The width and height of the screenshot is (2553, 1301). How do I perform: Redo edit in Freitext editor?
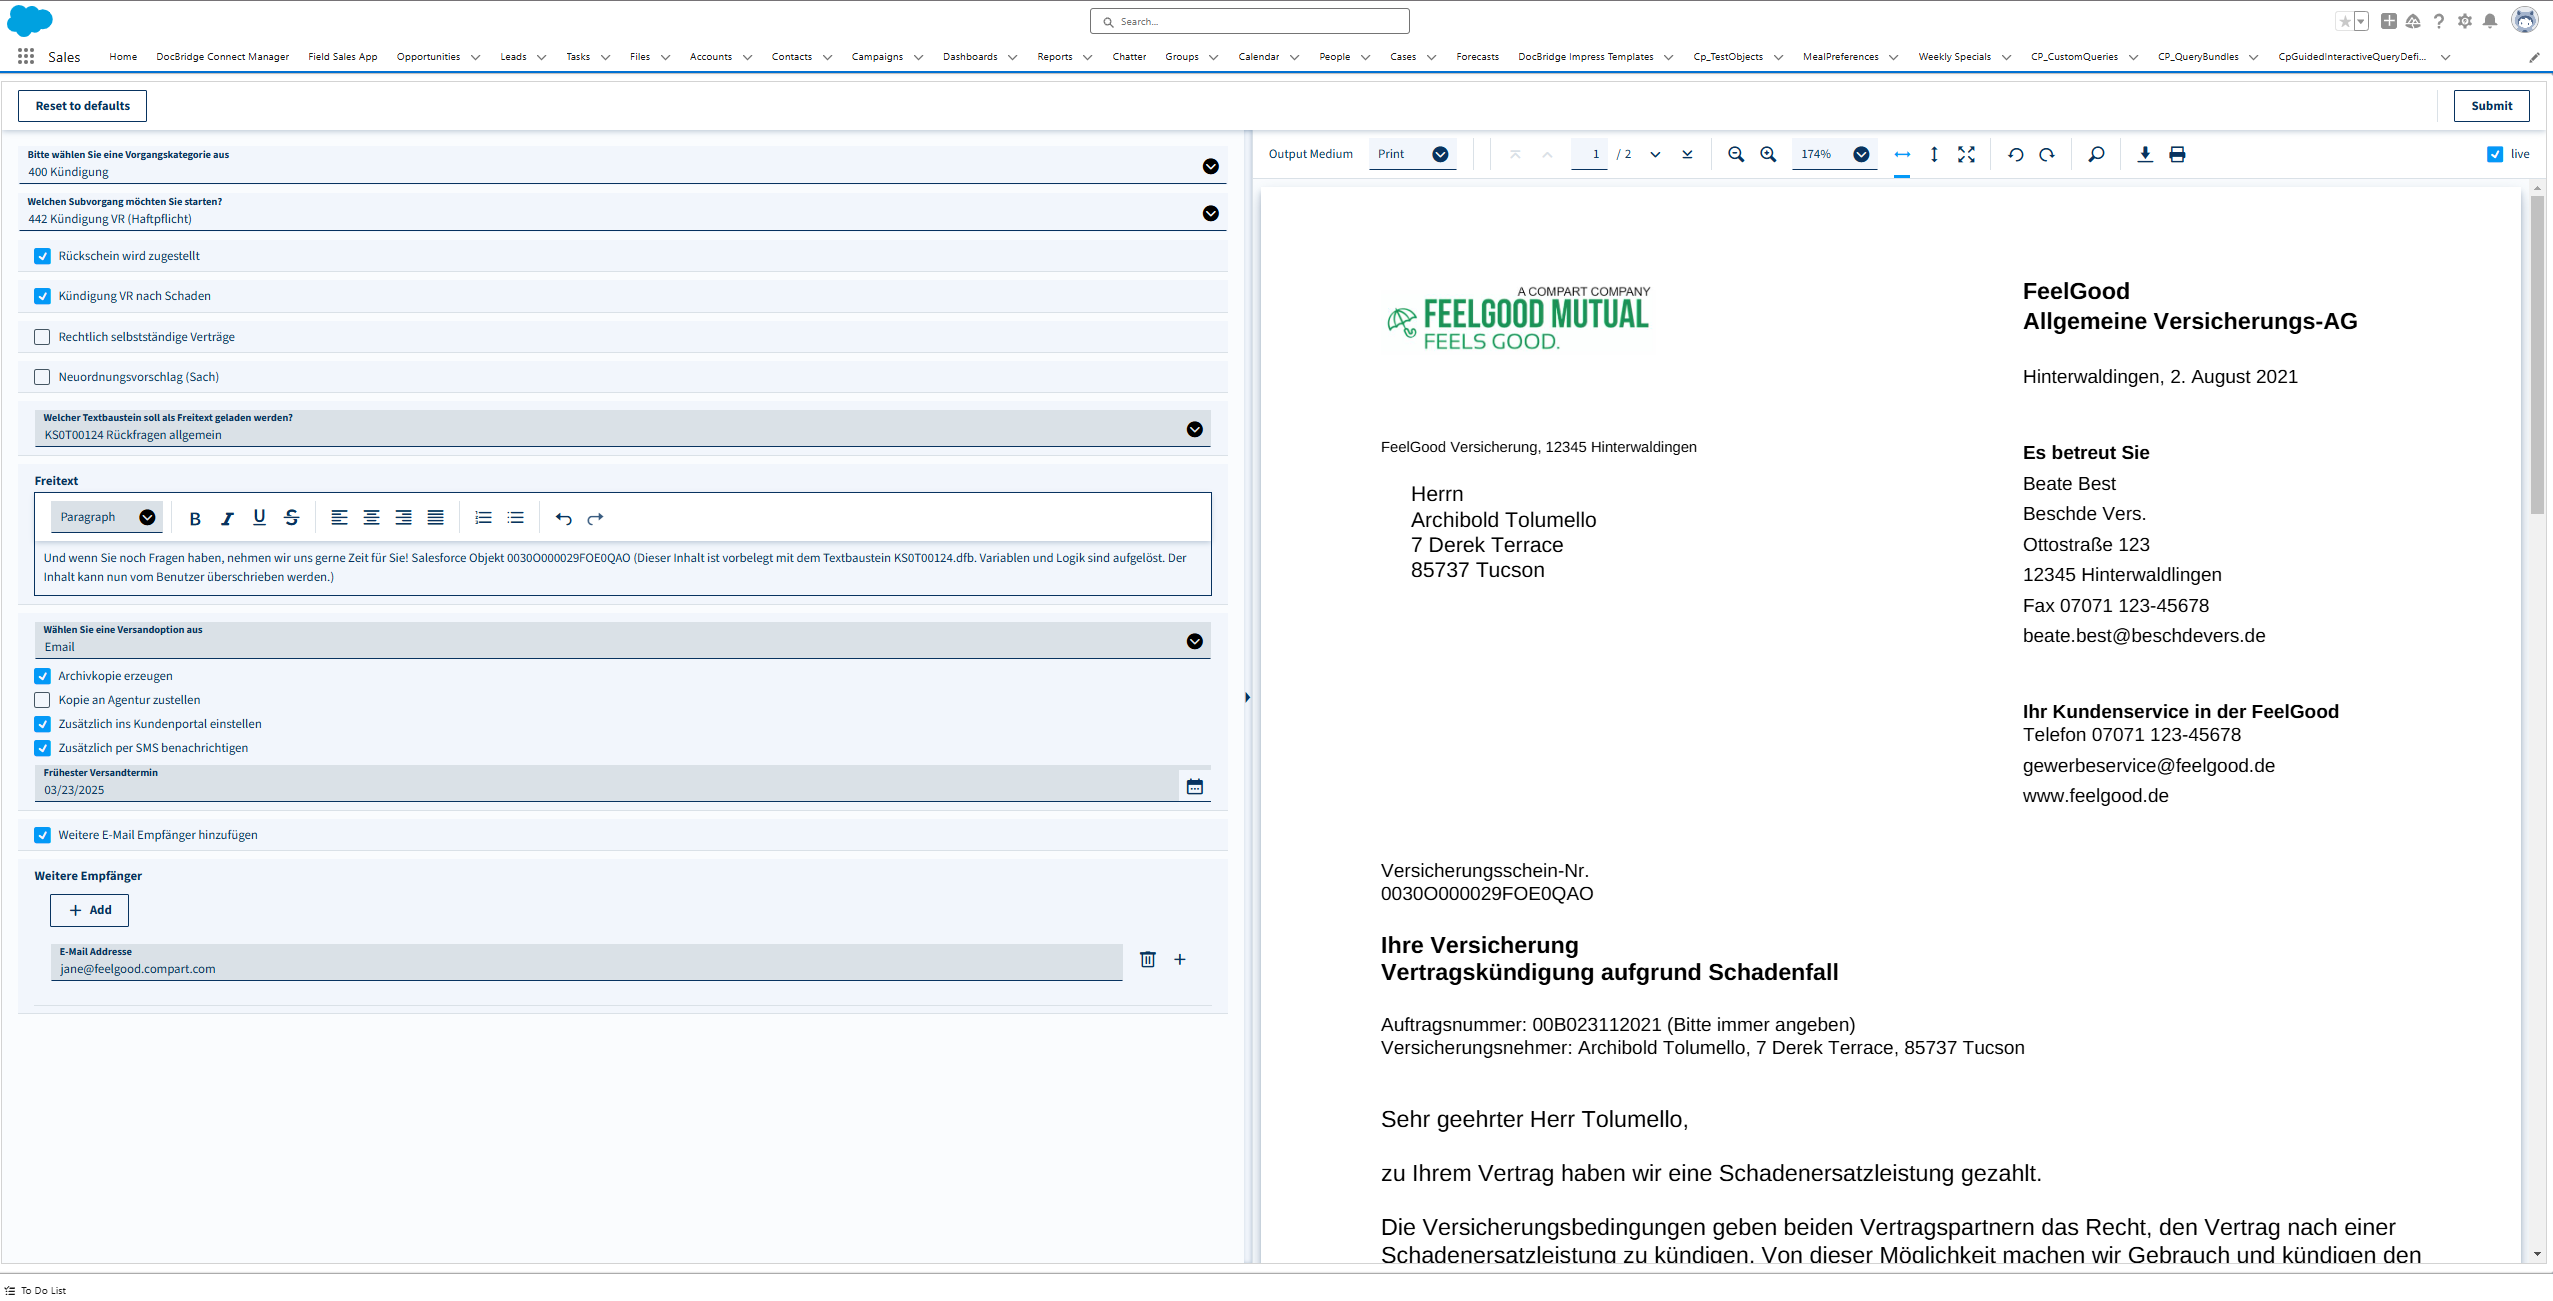pos(595,518)
